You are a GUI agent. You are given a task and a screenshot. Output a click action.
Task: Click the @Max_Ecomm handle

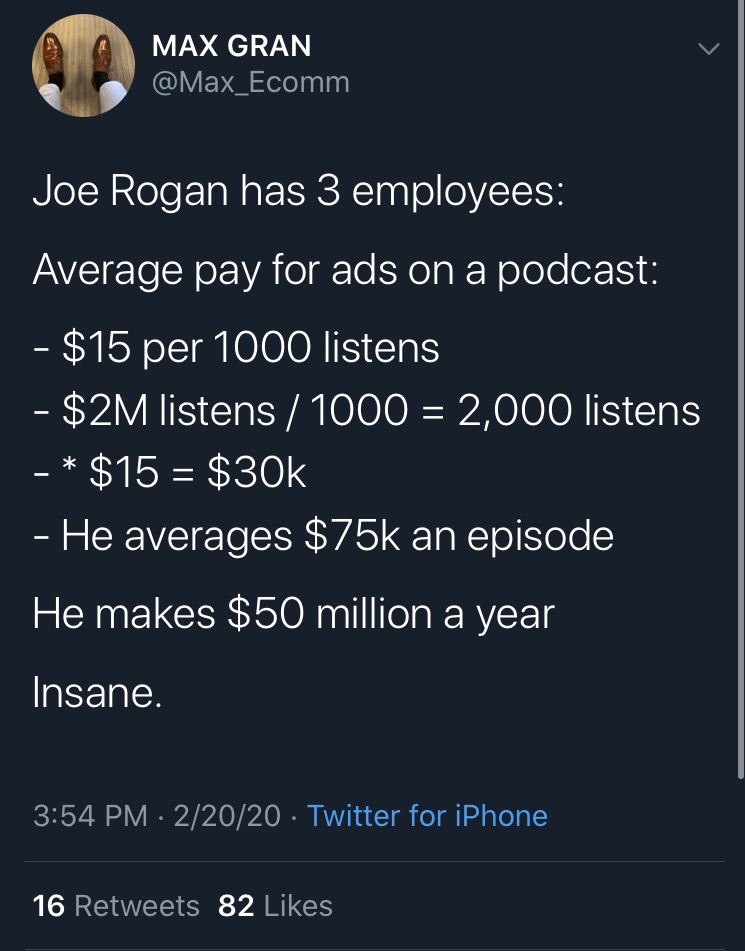coord(250,82)
